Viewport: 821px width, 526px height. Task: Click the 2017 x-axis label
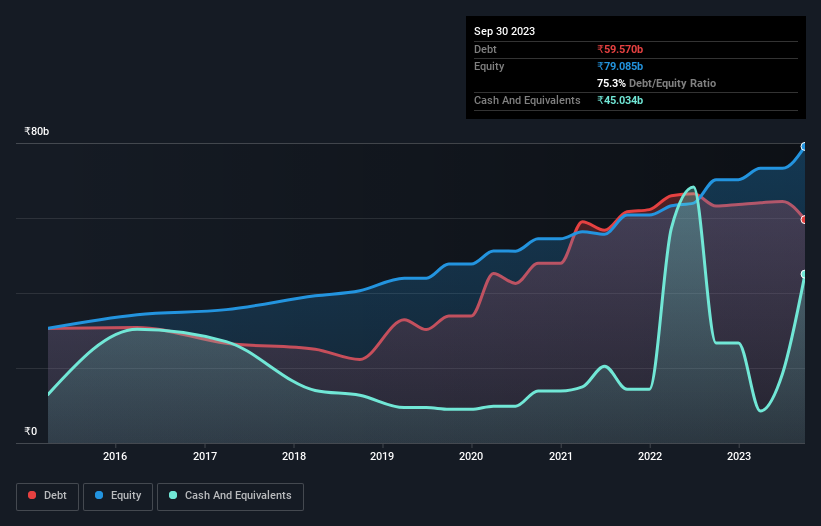tap(205, 456)
